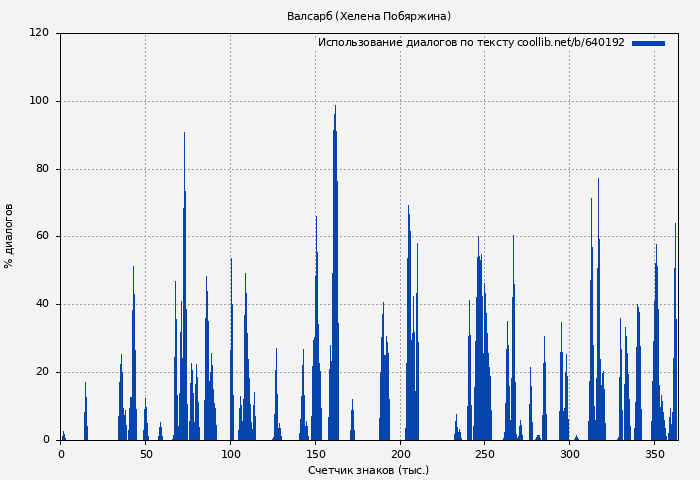Image resolution: width=700 pixels, height=480 pixels.
Task: Click the x-axis tick label 50
Action: point(146,454)
